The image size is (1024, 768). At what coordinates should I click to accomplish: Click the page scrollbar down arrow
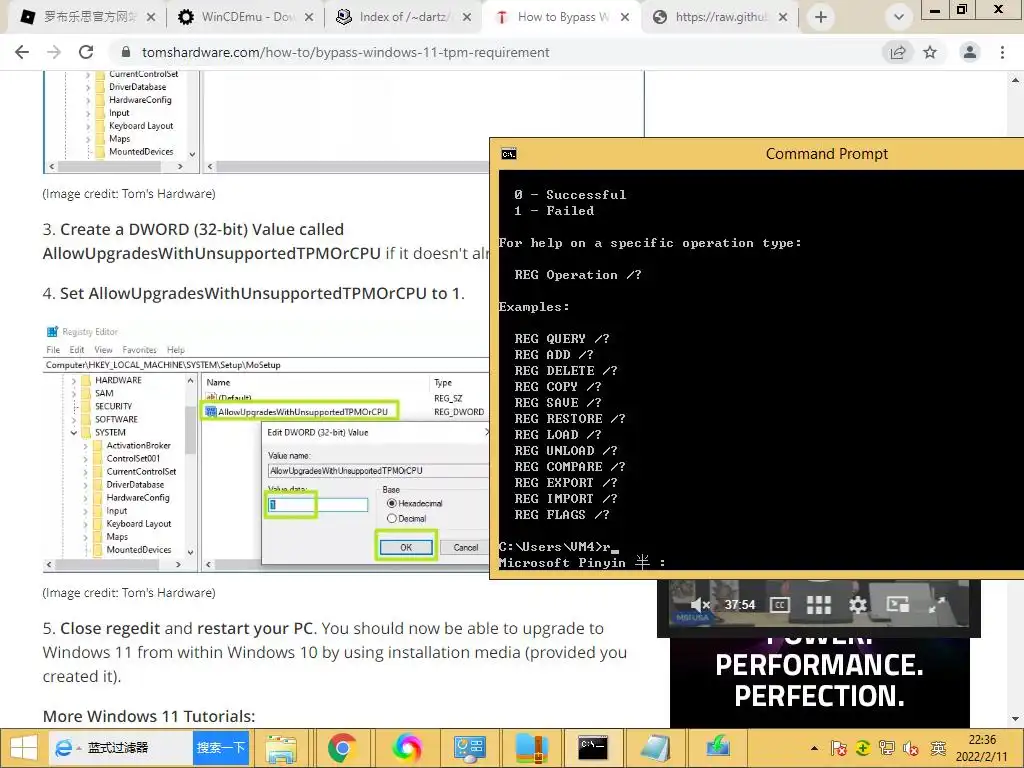1016,719
